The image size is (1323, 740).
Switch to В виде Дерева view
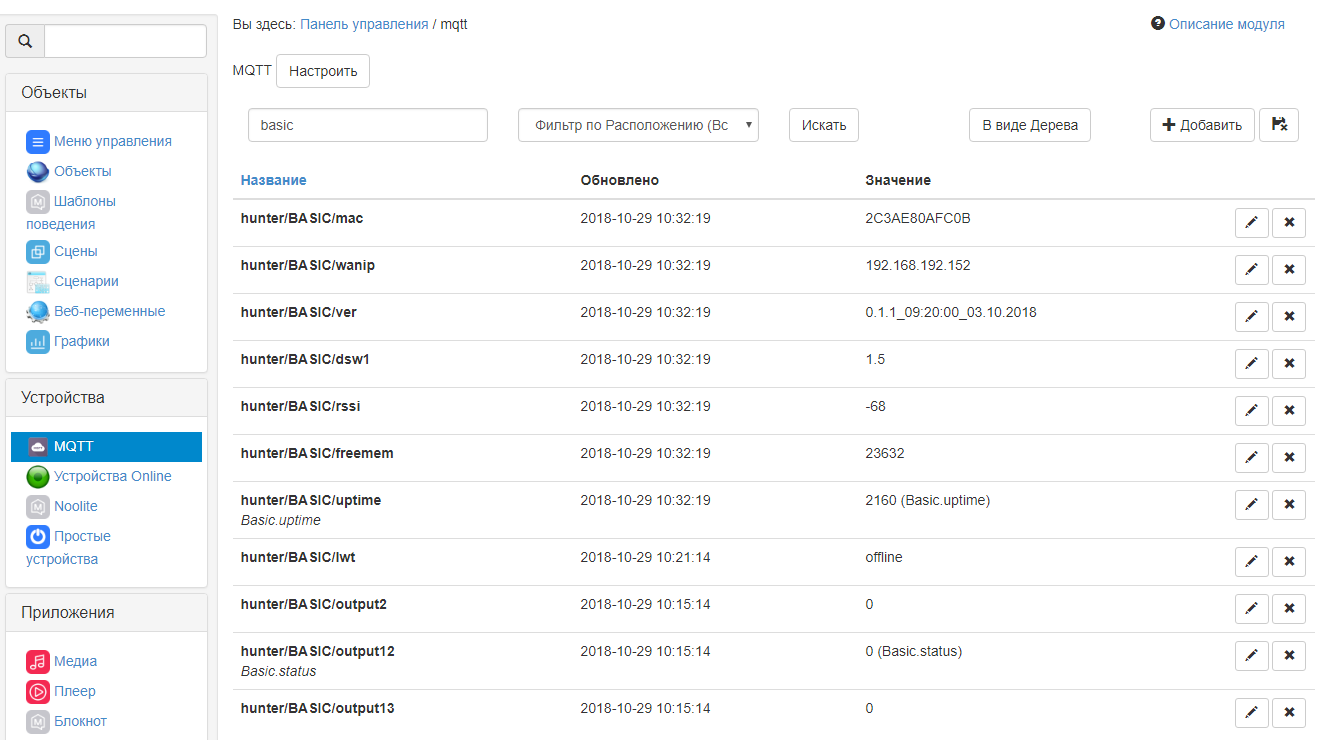1029,125
